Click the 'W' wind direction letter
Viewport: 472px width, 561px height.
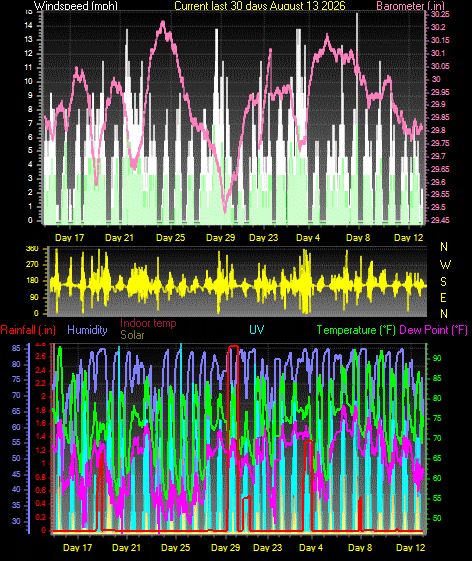[445, 265]
